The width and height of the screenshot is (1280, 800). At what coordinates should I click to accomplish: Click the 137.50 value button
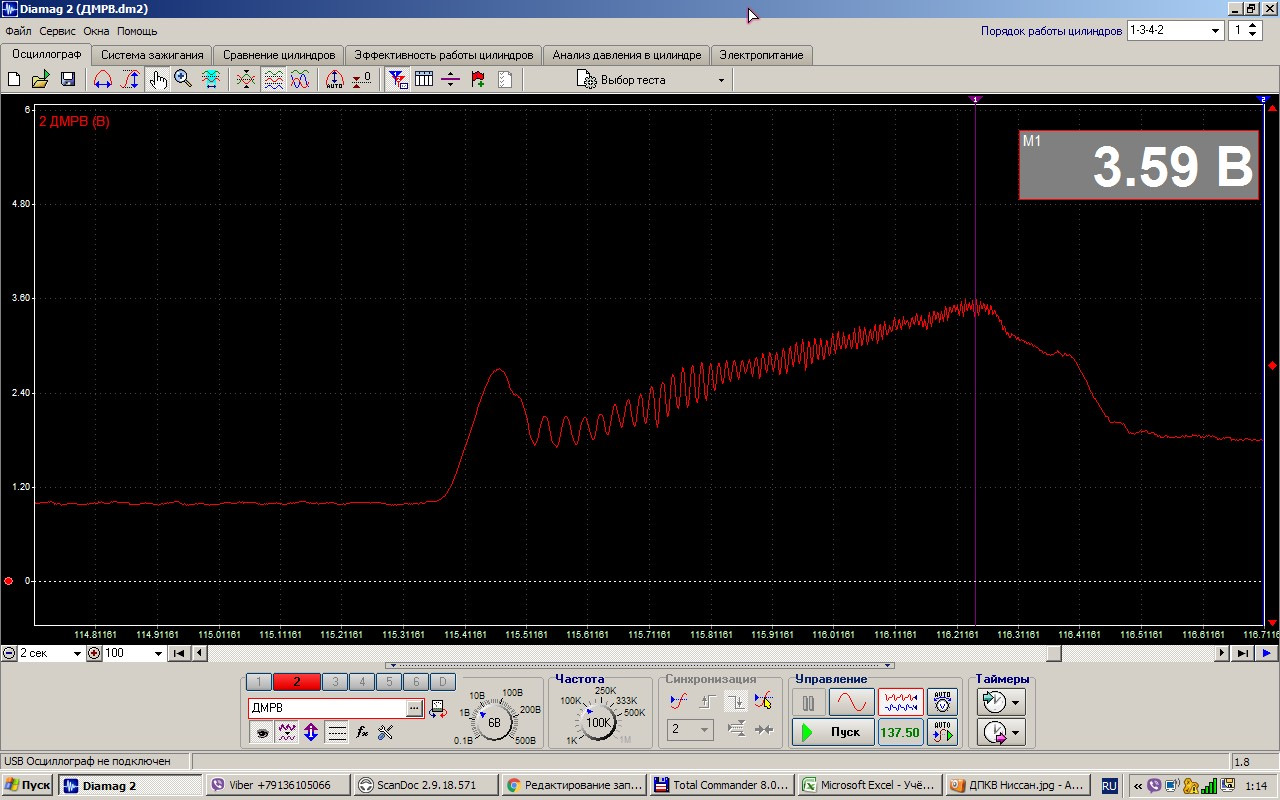(900, 733)
